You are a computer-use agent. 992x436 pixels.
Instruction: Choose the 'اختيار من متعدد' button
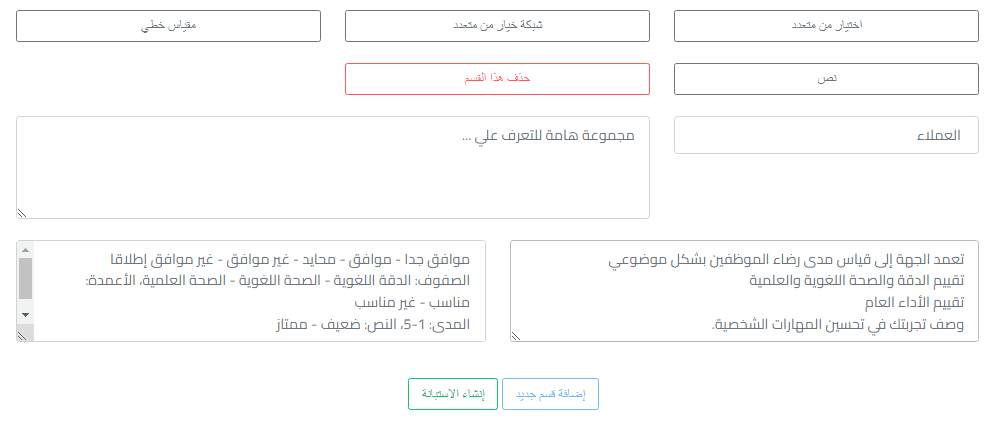click(x=826, y=26)
